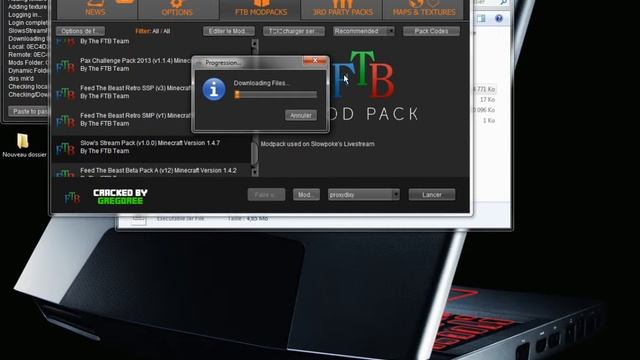Click FTB icon of Slow's Stream Pack

(65, 149)
